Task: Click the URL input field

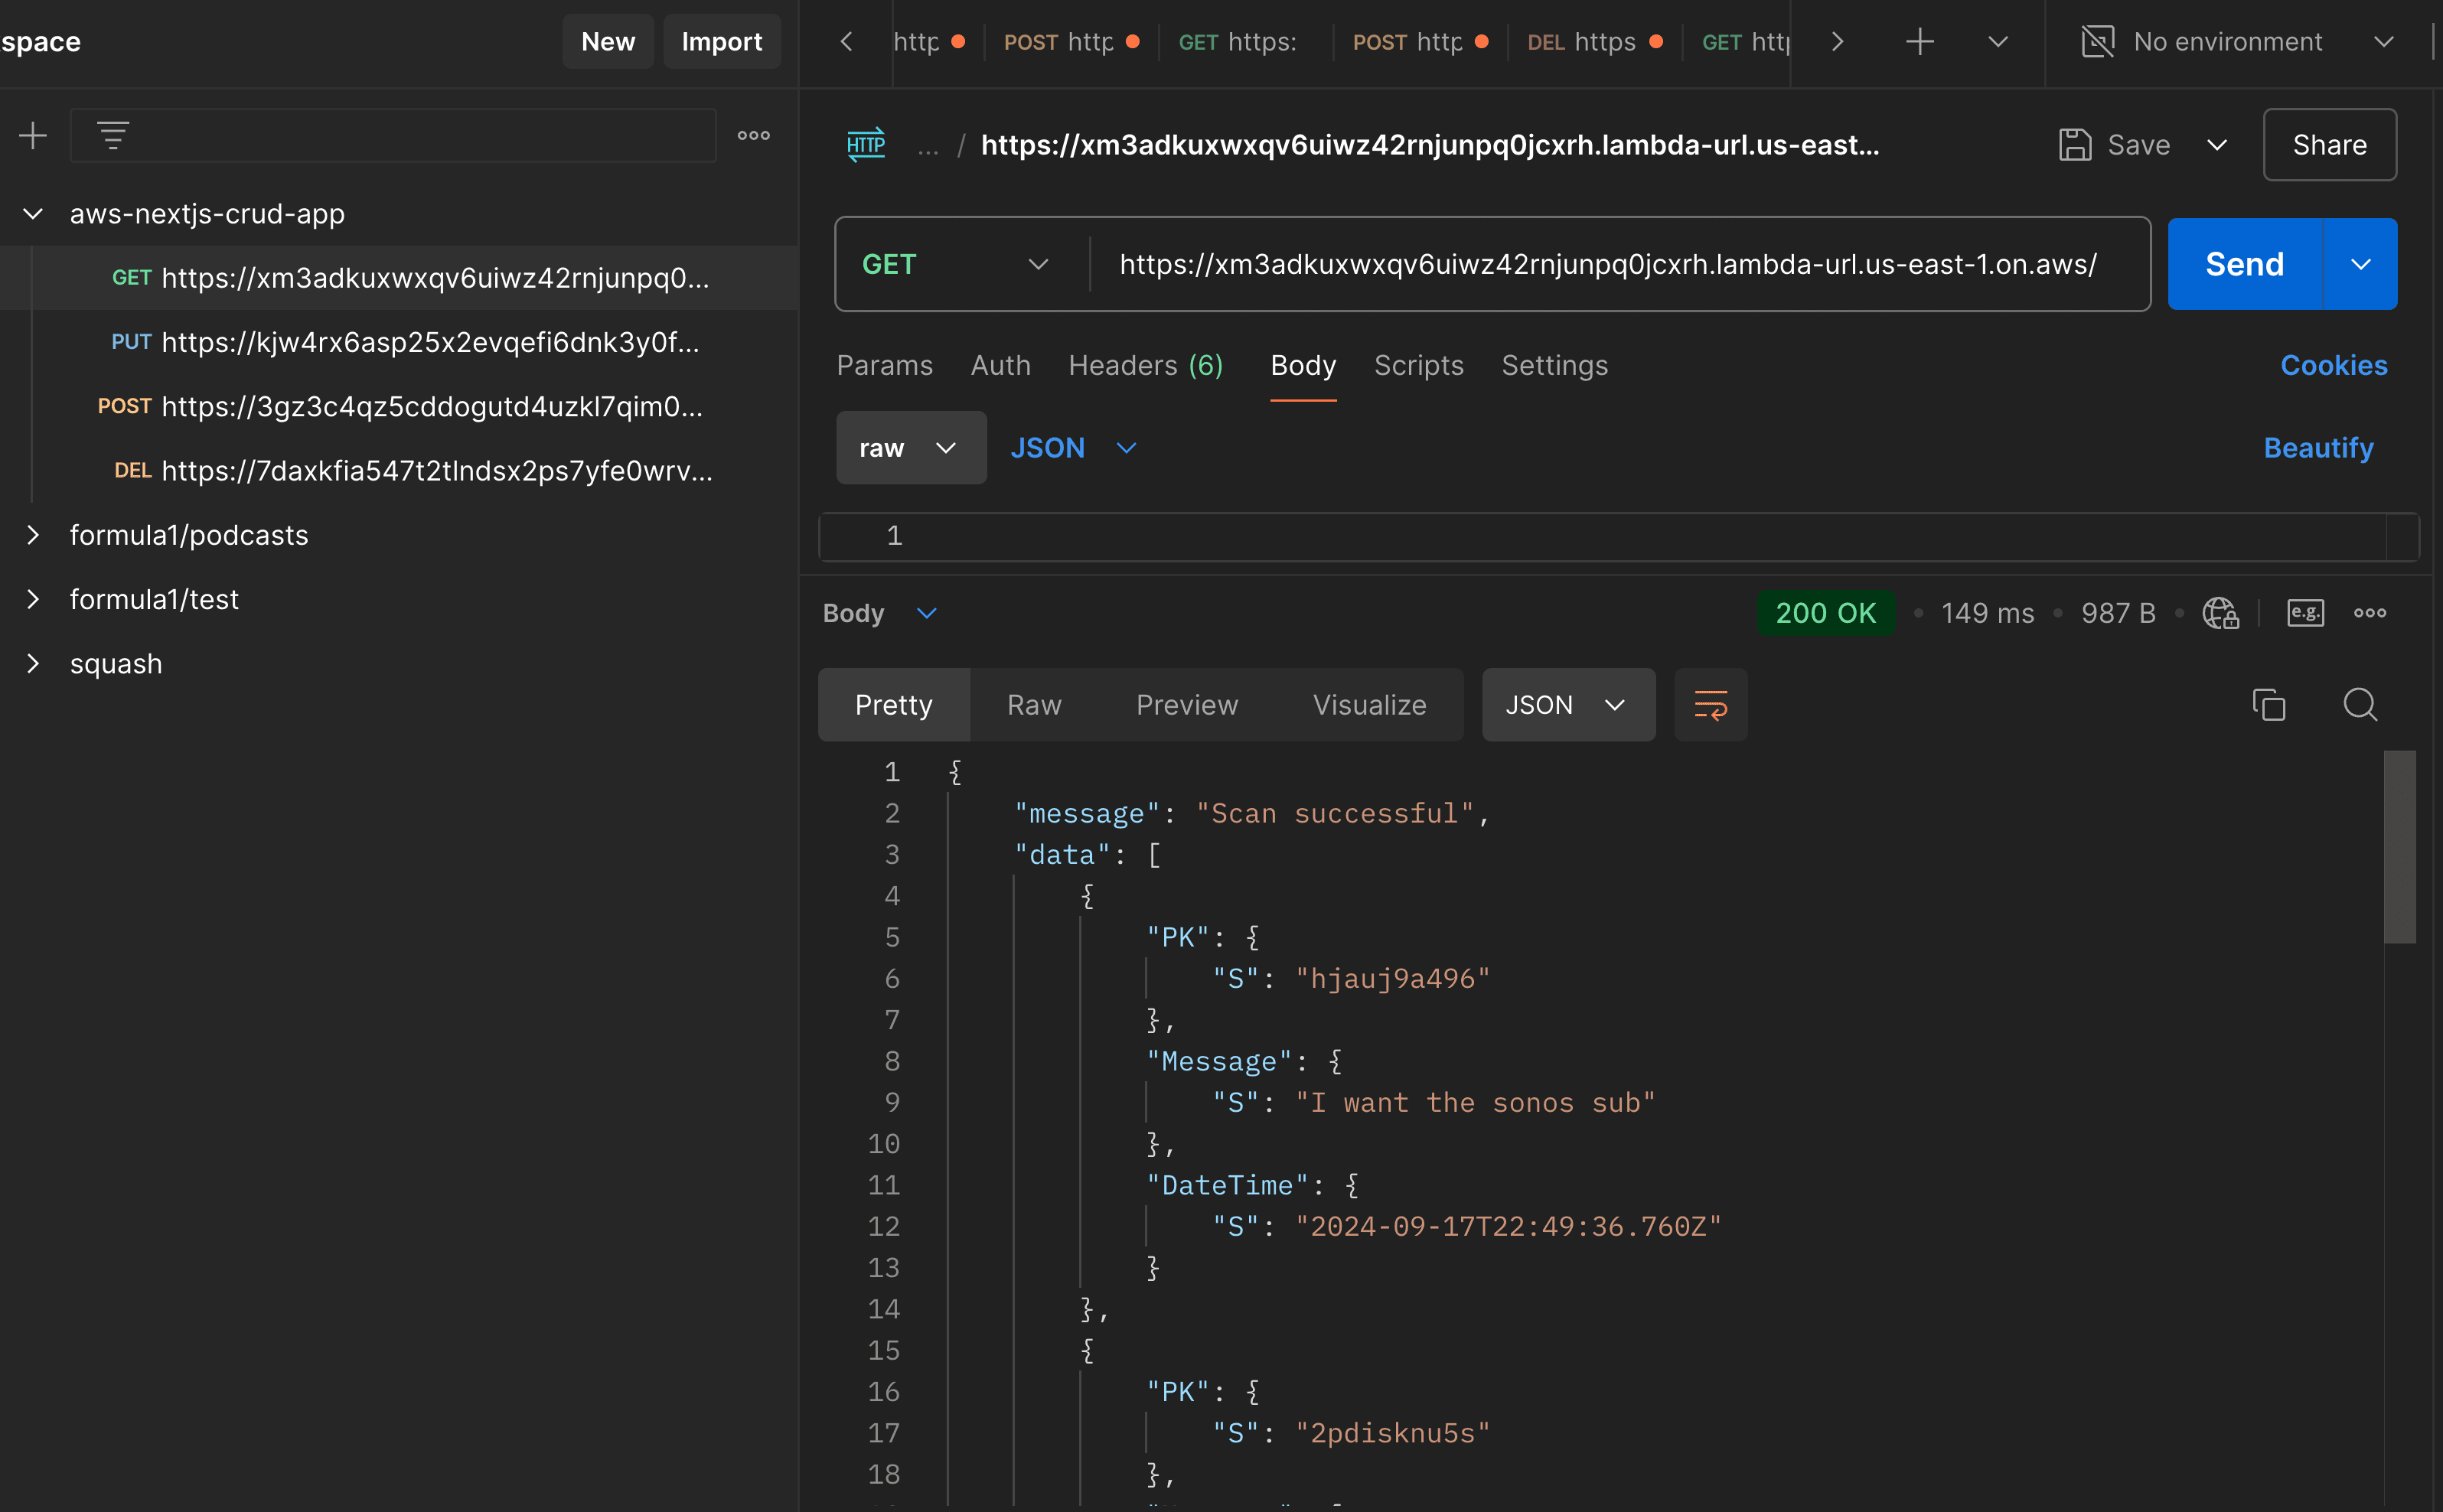Action: tap(1606, 263)
